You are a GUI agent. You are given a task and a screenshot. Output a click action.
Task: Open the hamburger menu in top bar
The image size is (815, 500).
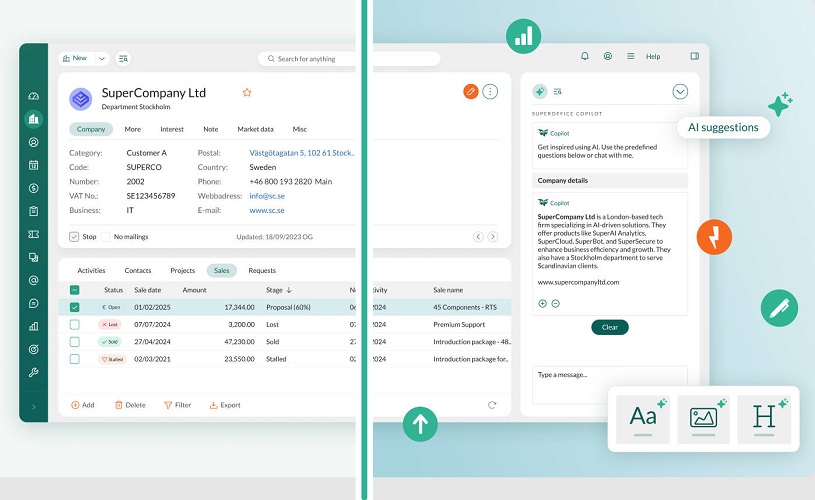point(630,56)
